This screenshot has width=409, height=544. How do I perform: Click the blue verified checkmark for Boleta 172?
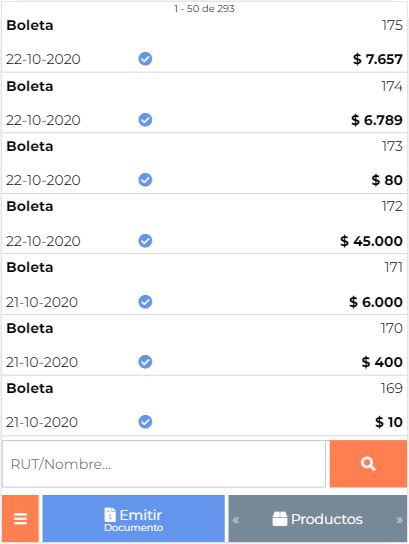pyautogui.click(x=145, y=240)
